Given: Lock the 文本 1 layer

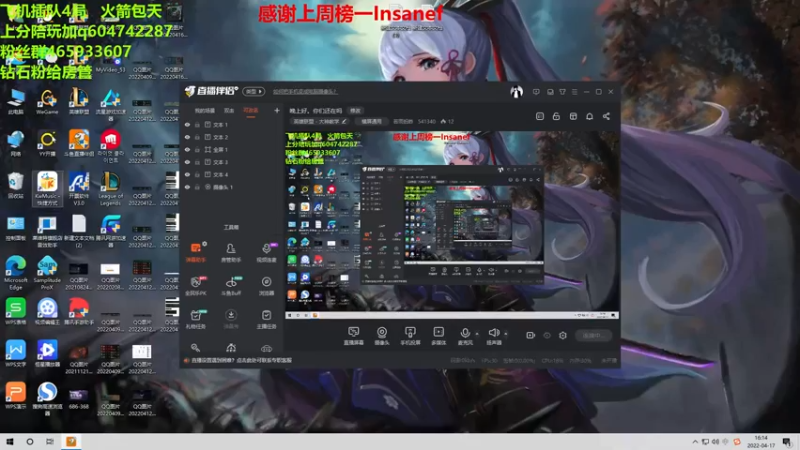Looking at the screenshot, I should 197,124.
